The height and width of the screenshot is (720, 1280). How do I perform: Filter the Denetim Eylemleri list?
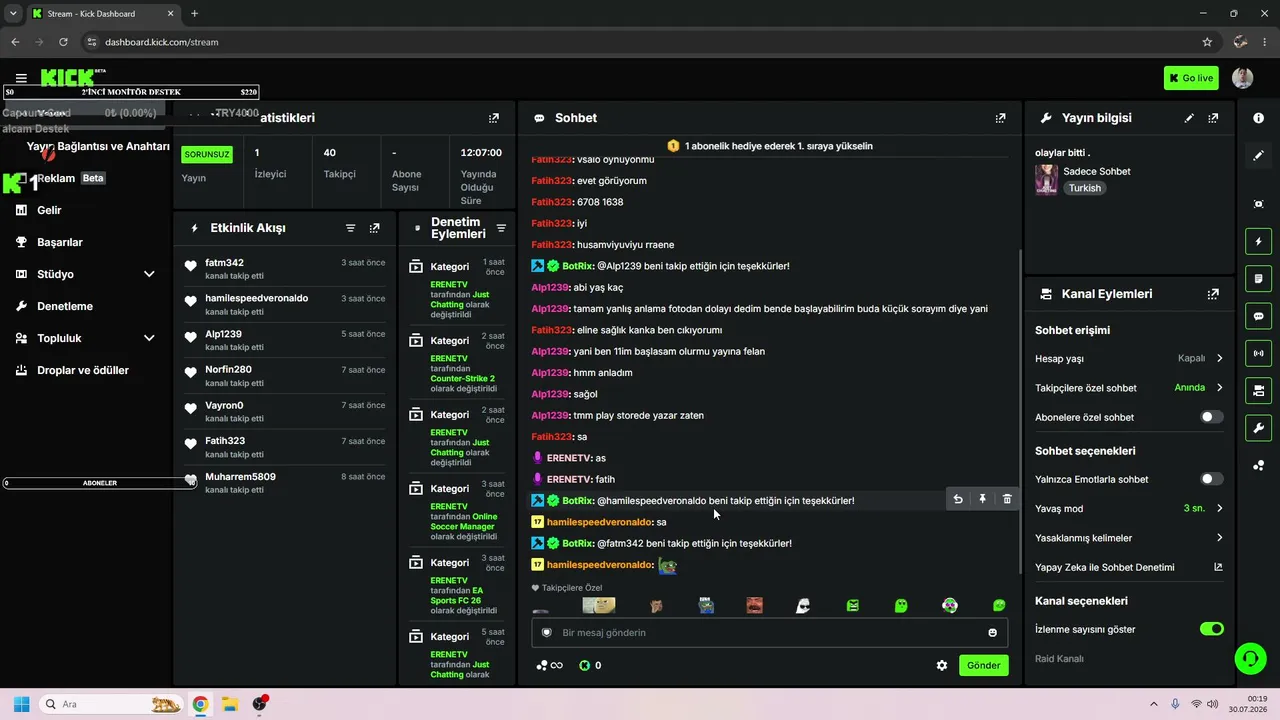pos(501,228)
